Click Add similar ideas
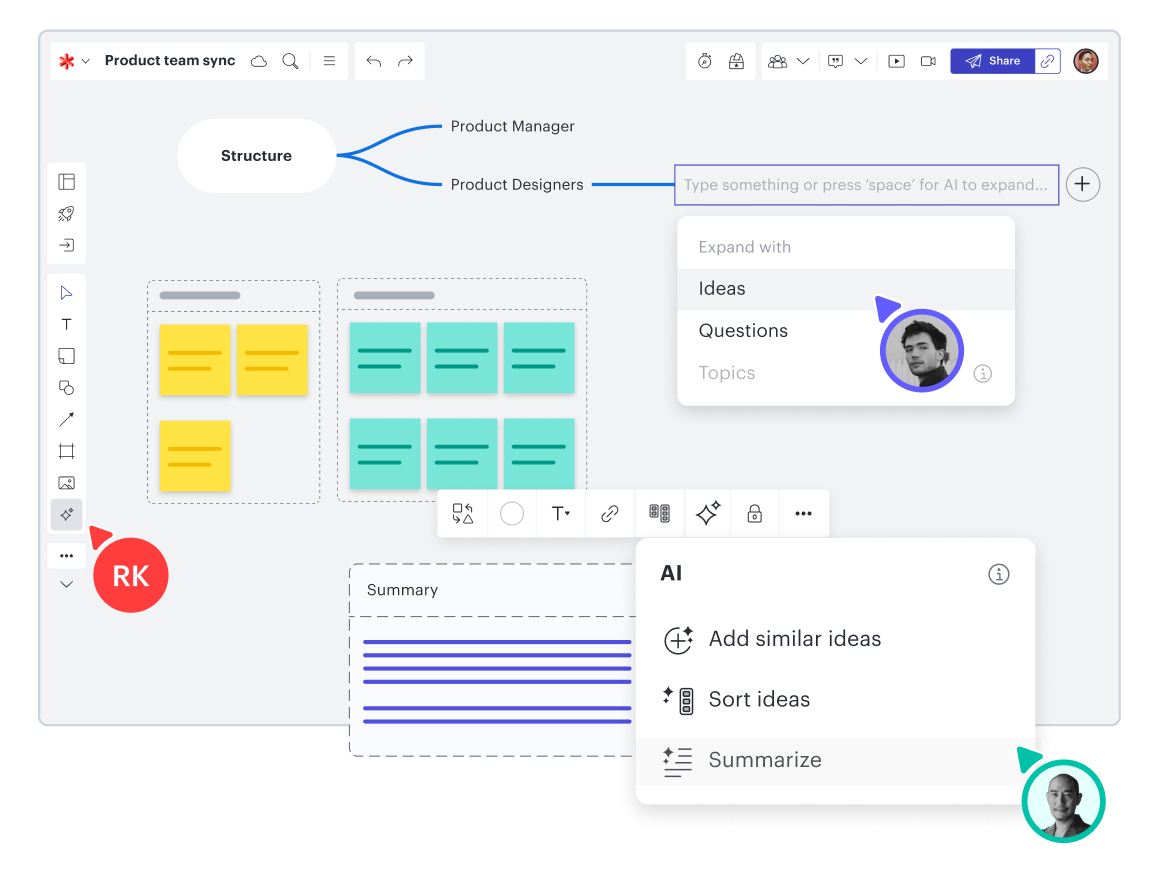The height and width of the screenshot is (870, 1160). (x=794, y=639)
